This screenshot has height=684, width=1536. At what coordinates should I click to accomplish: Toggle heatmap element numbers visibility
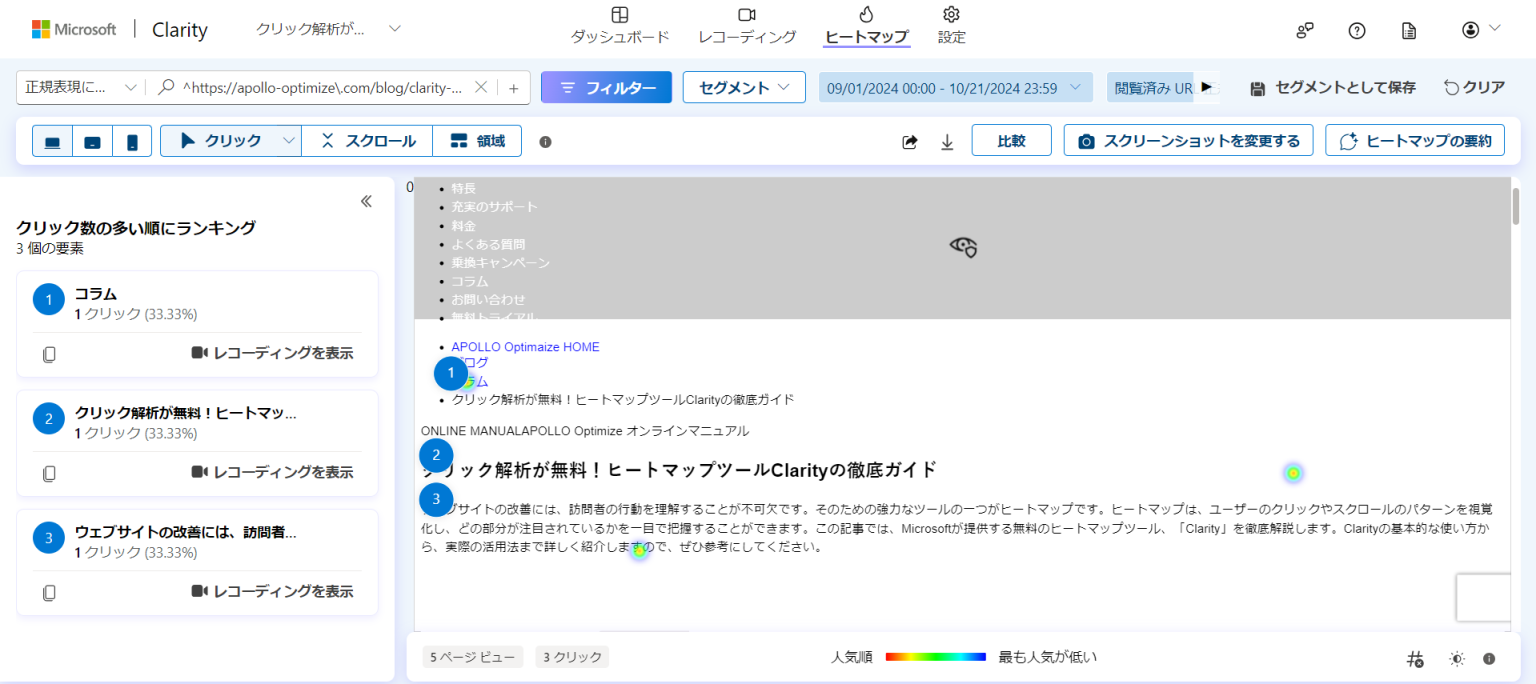[1414, 658]
